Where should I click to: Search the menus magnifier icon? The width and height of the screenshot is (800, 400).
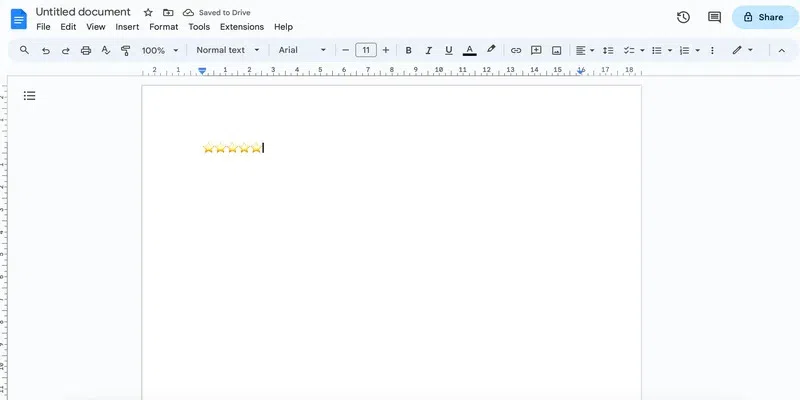(x=24, y=50)
